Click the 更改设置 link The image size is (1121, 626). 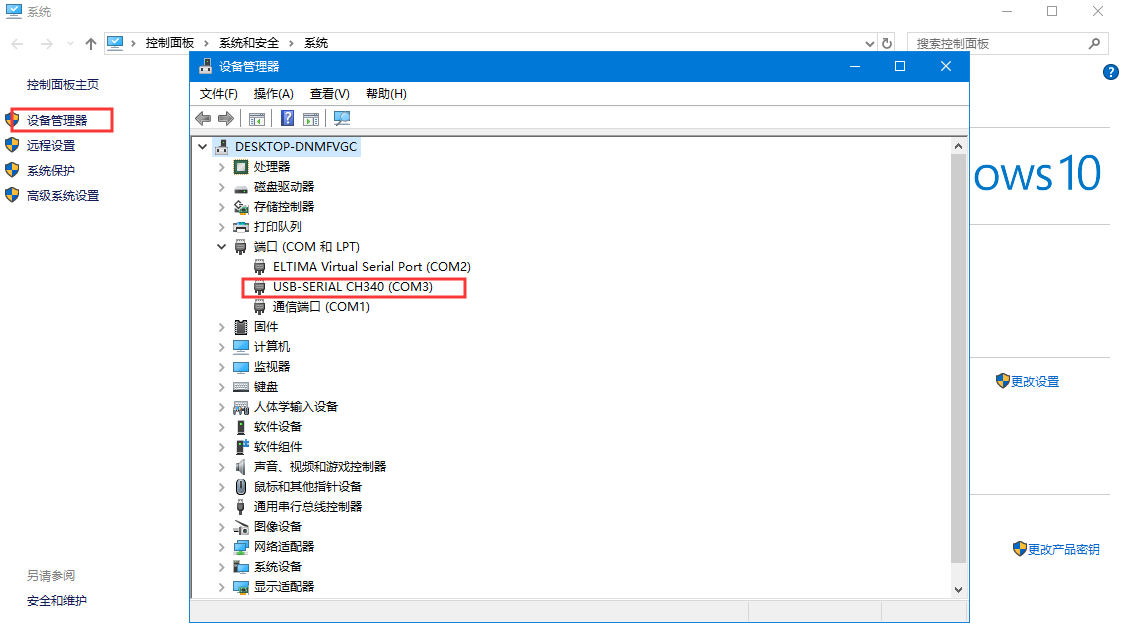1034,382
